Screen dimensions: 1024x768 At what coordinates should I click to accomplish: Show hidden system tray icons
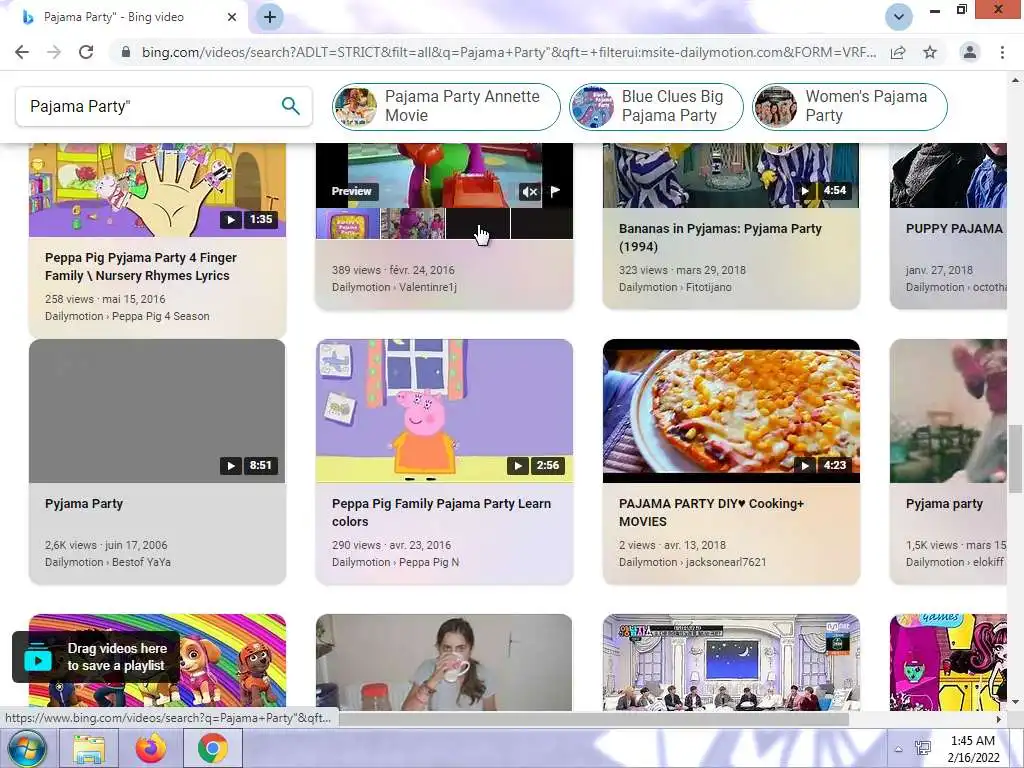[899, 749]
